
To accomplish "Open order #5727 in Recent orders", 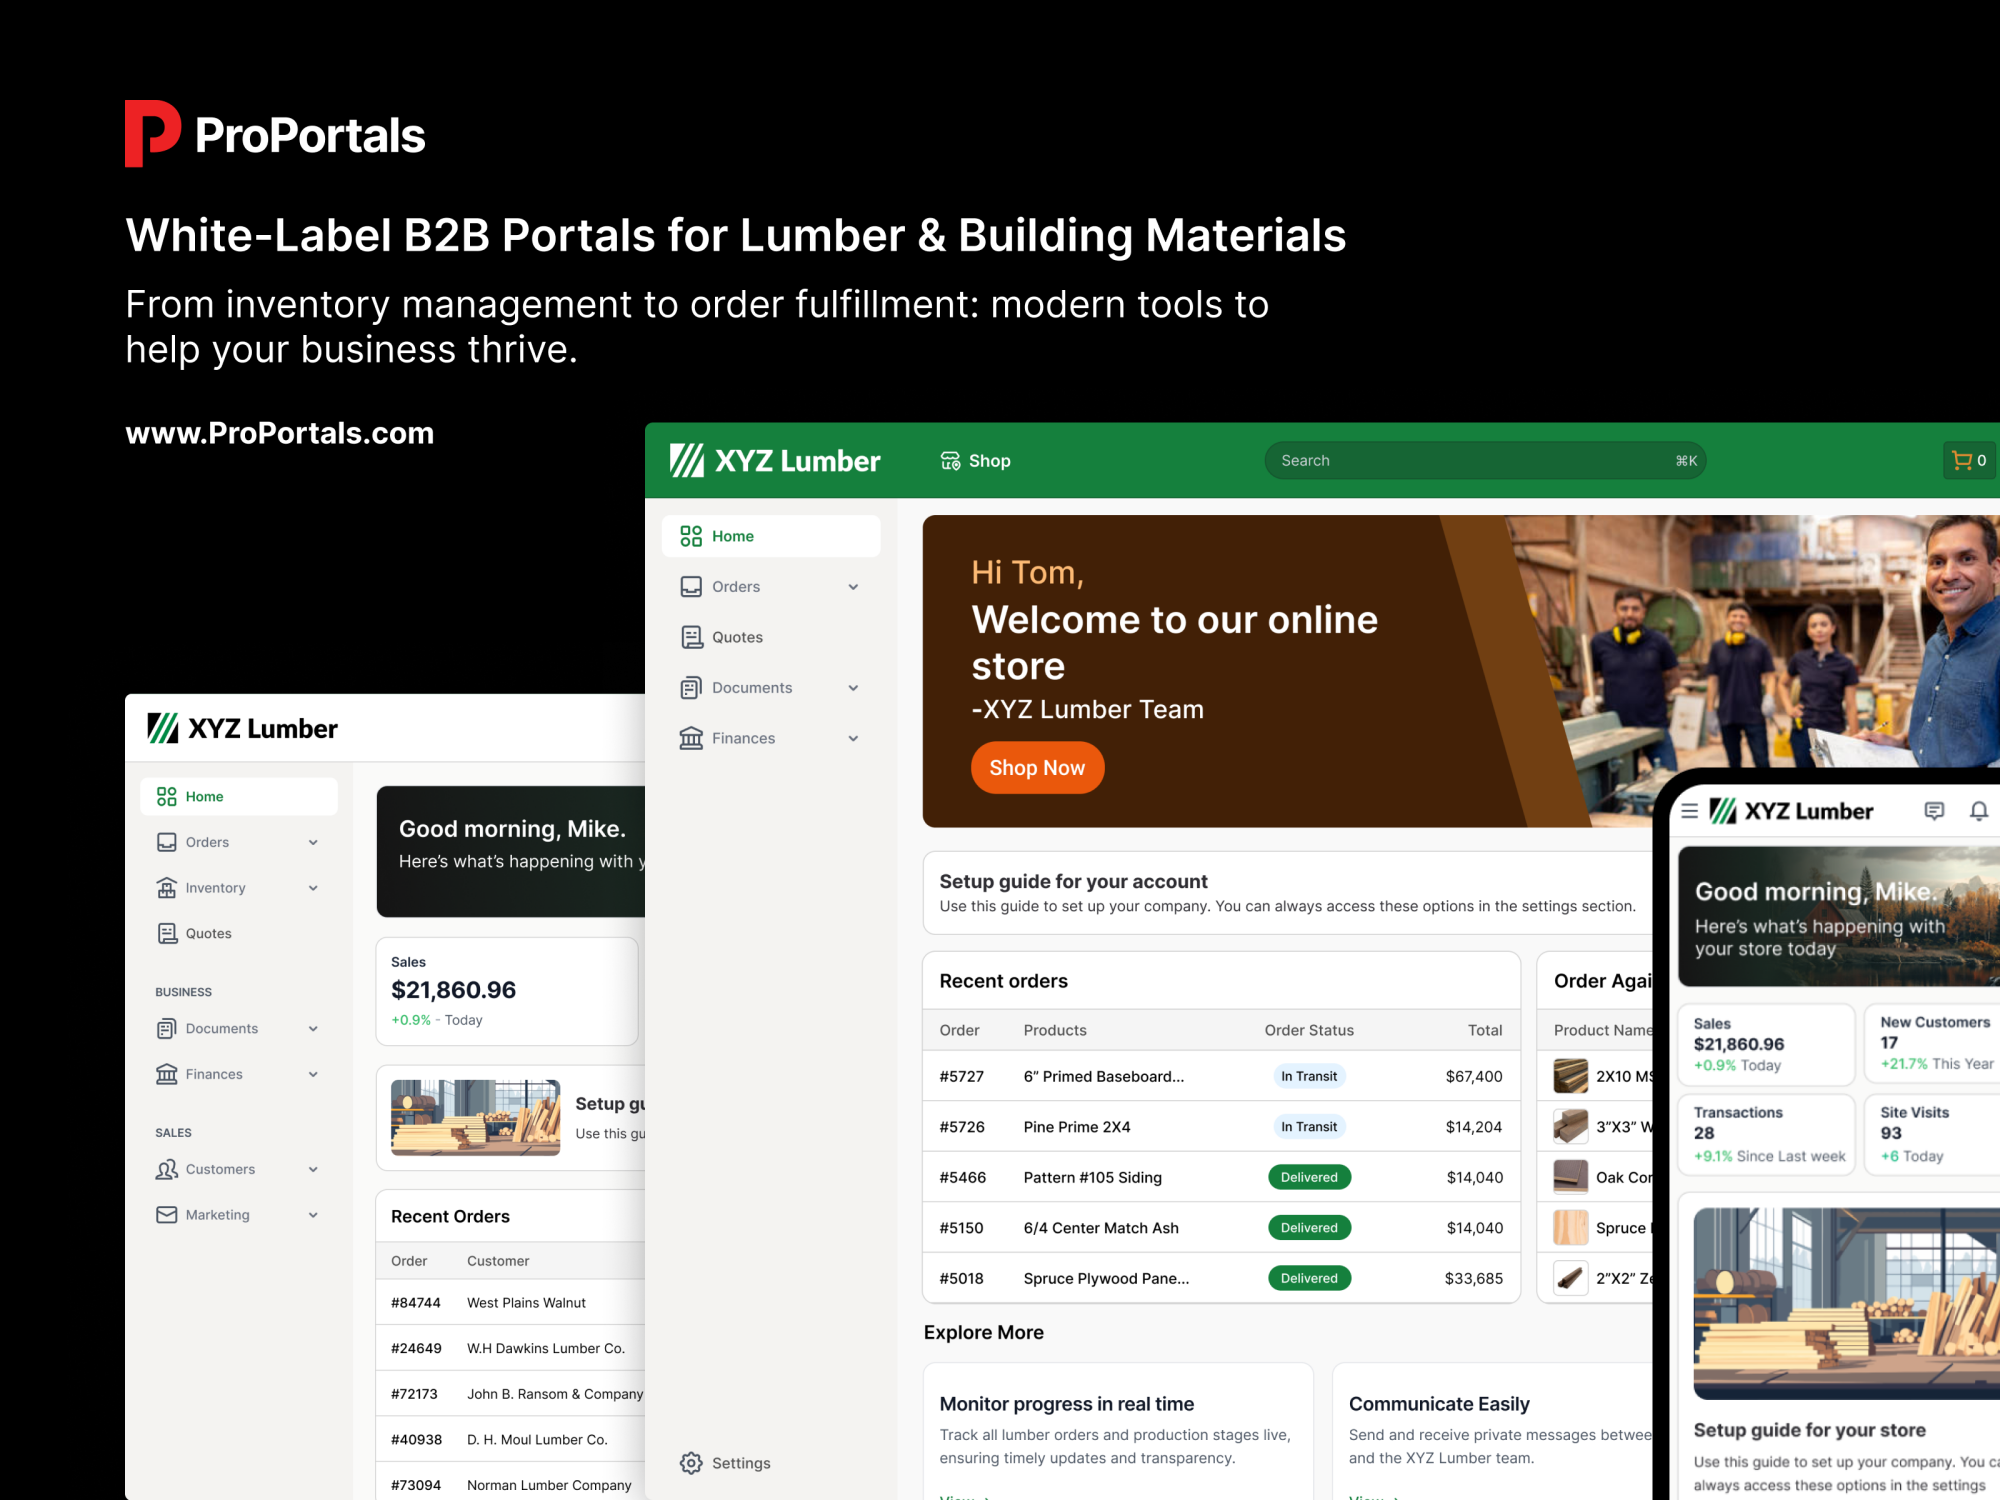I will pos(1221,1076).
